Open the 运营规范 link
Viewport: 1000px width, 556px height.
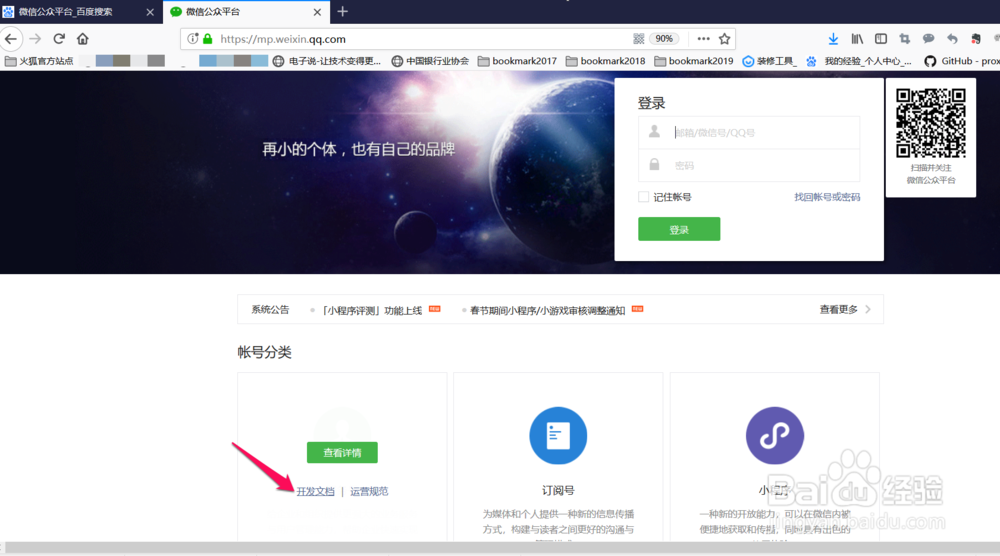369,491
